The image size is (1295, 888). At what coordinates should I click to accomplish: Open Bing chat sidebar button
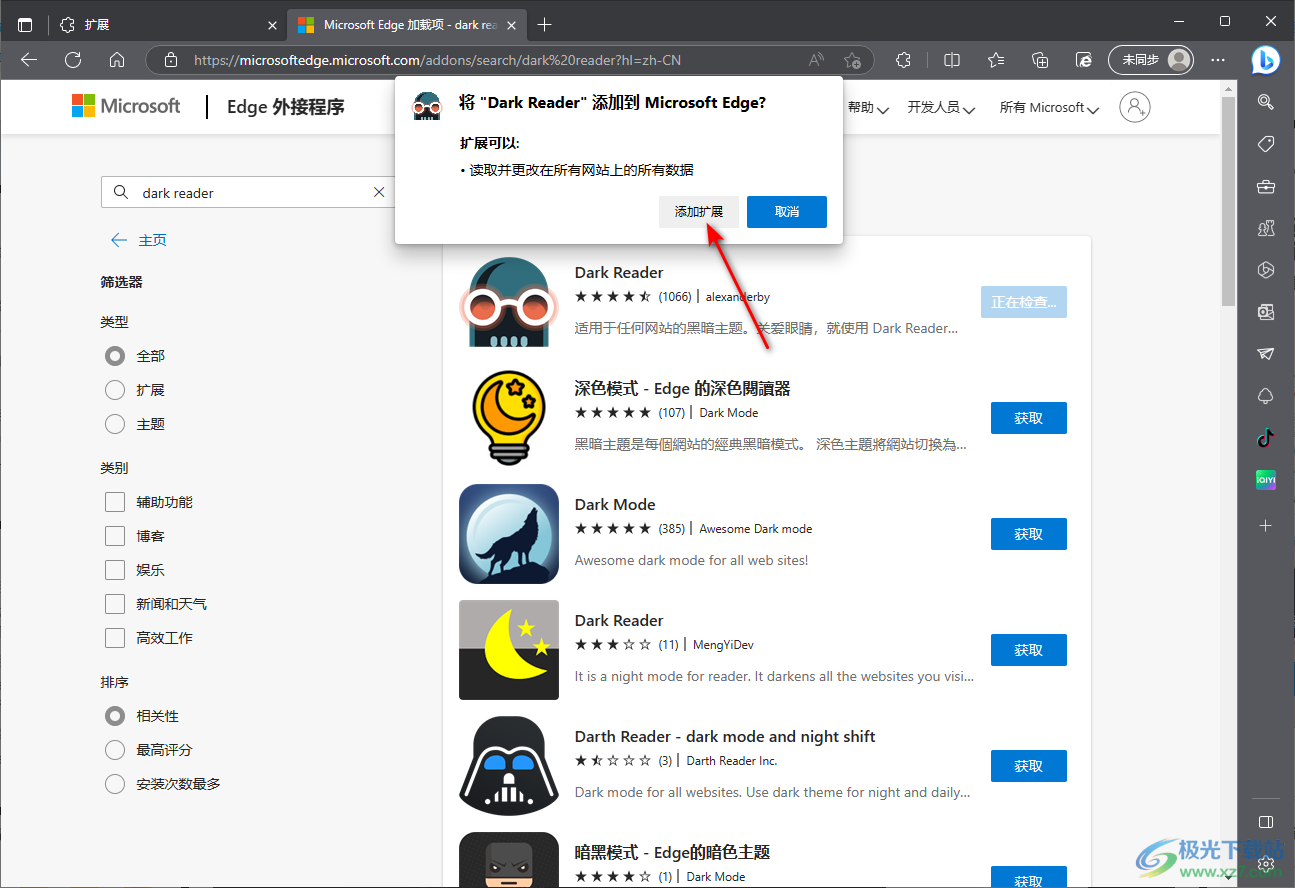point(1265,60)
